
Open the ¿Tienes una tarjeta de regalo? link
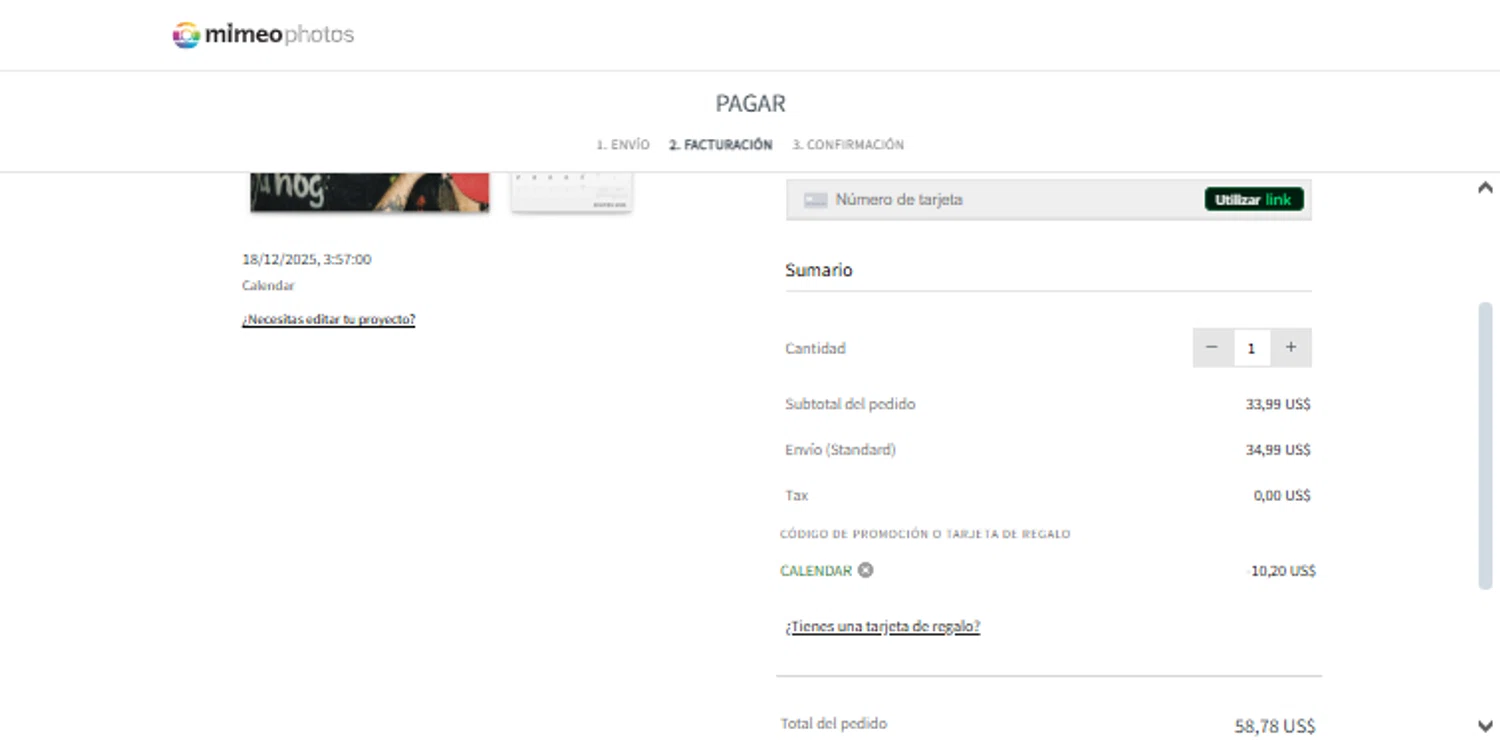pos(882,627)
